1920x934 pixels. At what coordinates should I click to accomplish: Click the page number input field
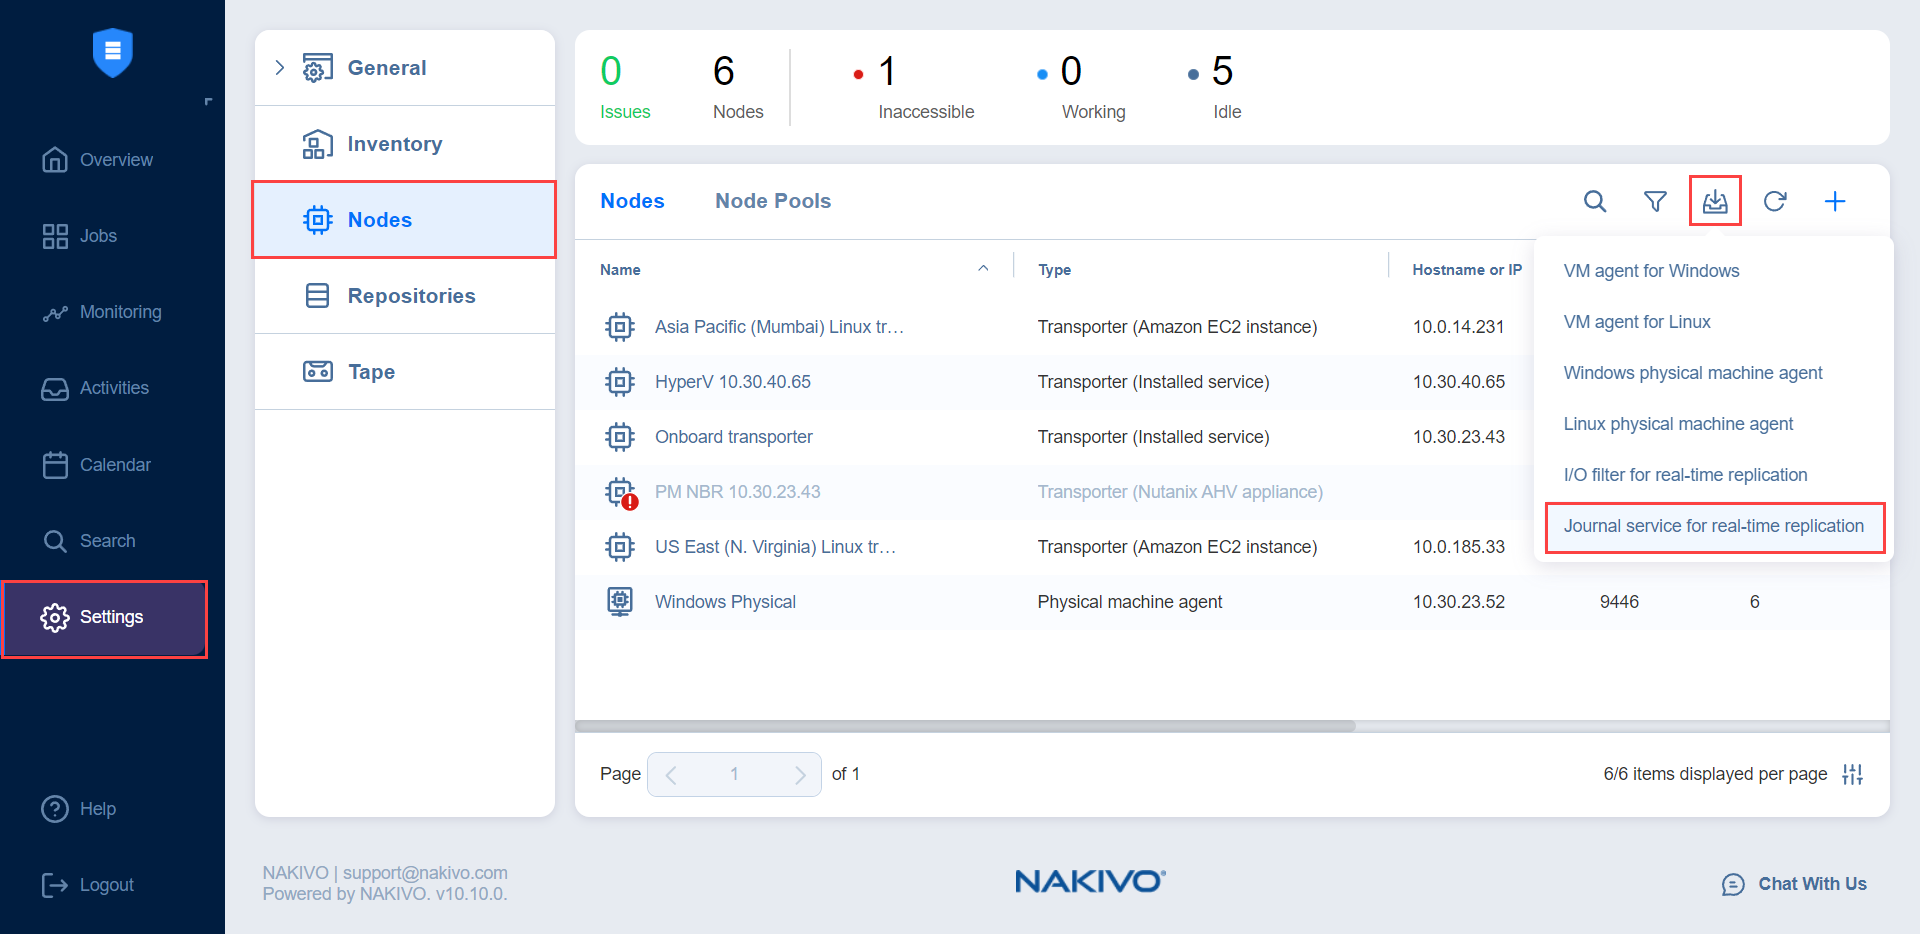pos(734,775)
